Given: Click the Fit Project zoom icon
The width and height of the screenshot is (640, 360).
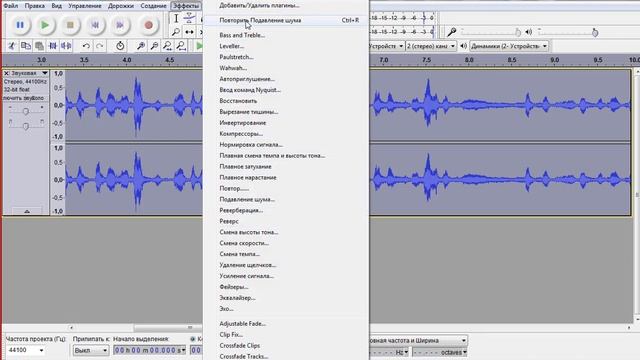Looking at the screenshot, I should point(181,46).
